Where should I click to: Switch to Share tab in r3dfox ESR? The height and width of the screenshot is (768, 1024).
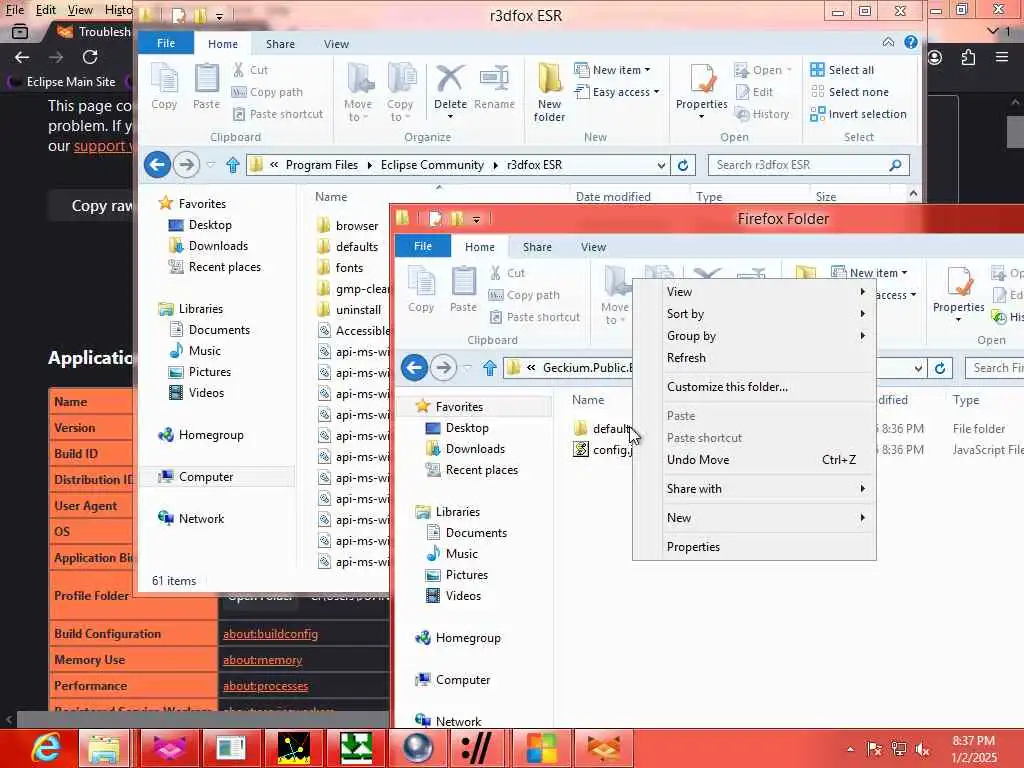coord(280,44)
